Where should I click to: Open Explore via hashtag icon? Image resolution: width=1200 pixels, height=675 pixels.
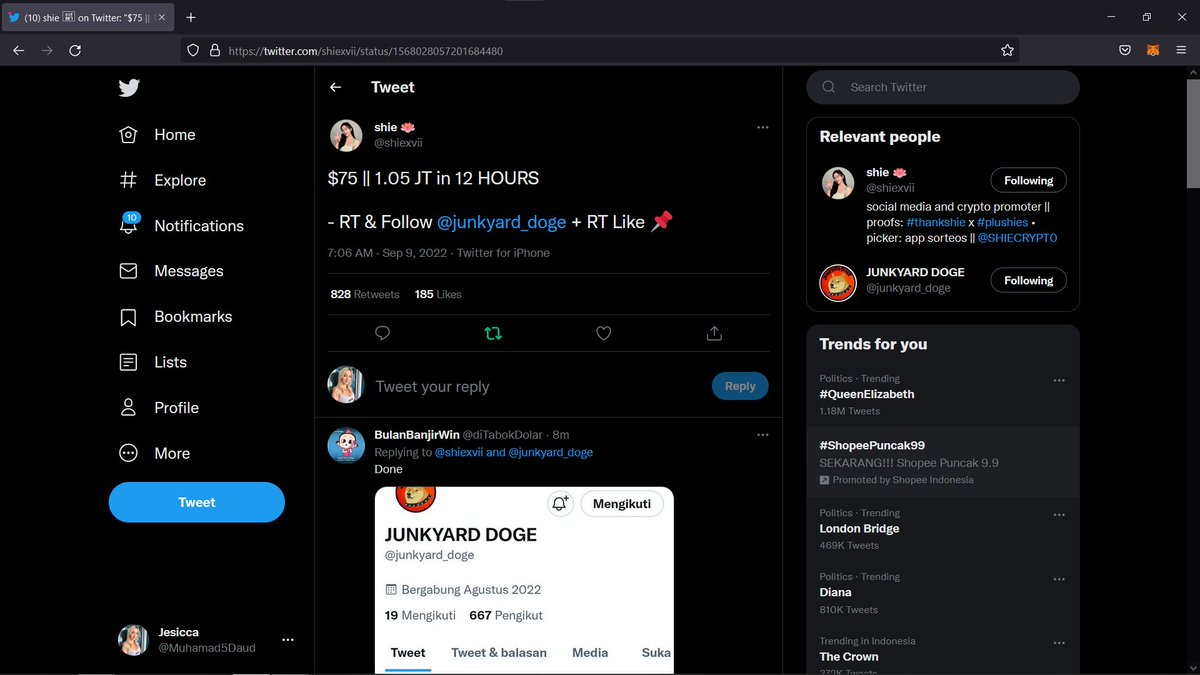tap(128, 180)
